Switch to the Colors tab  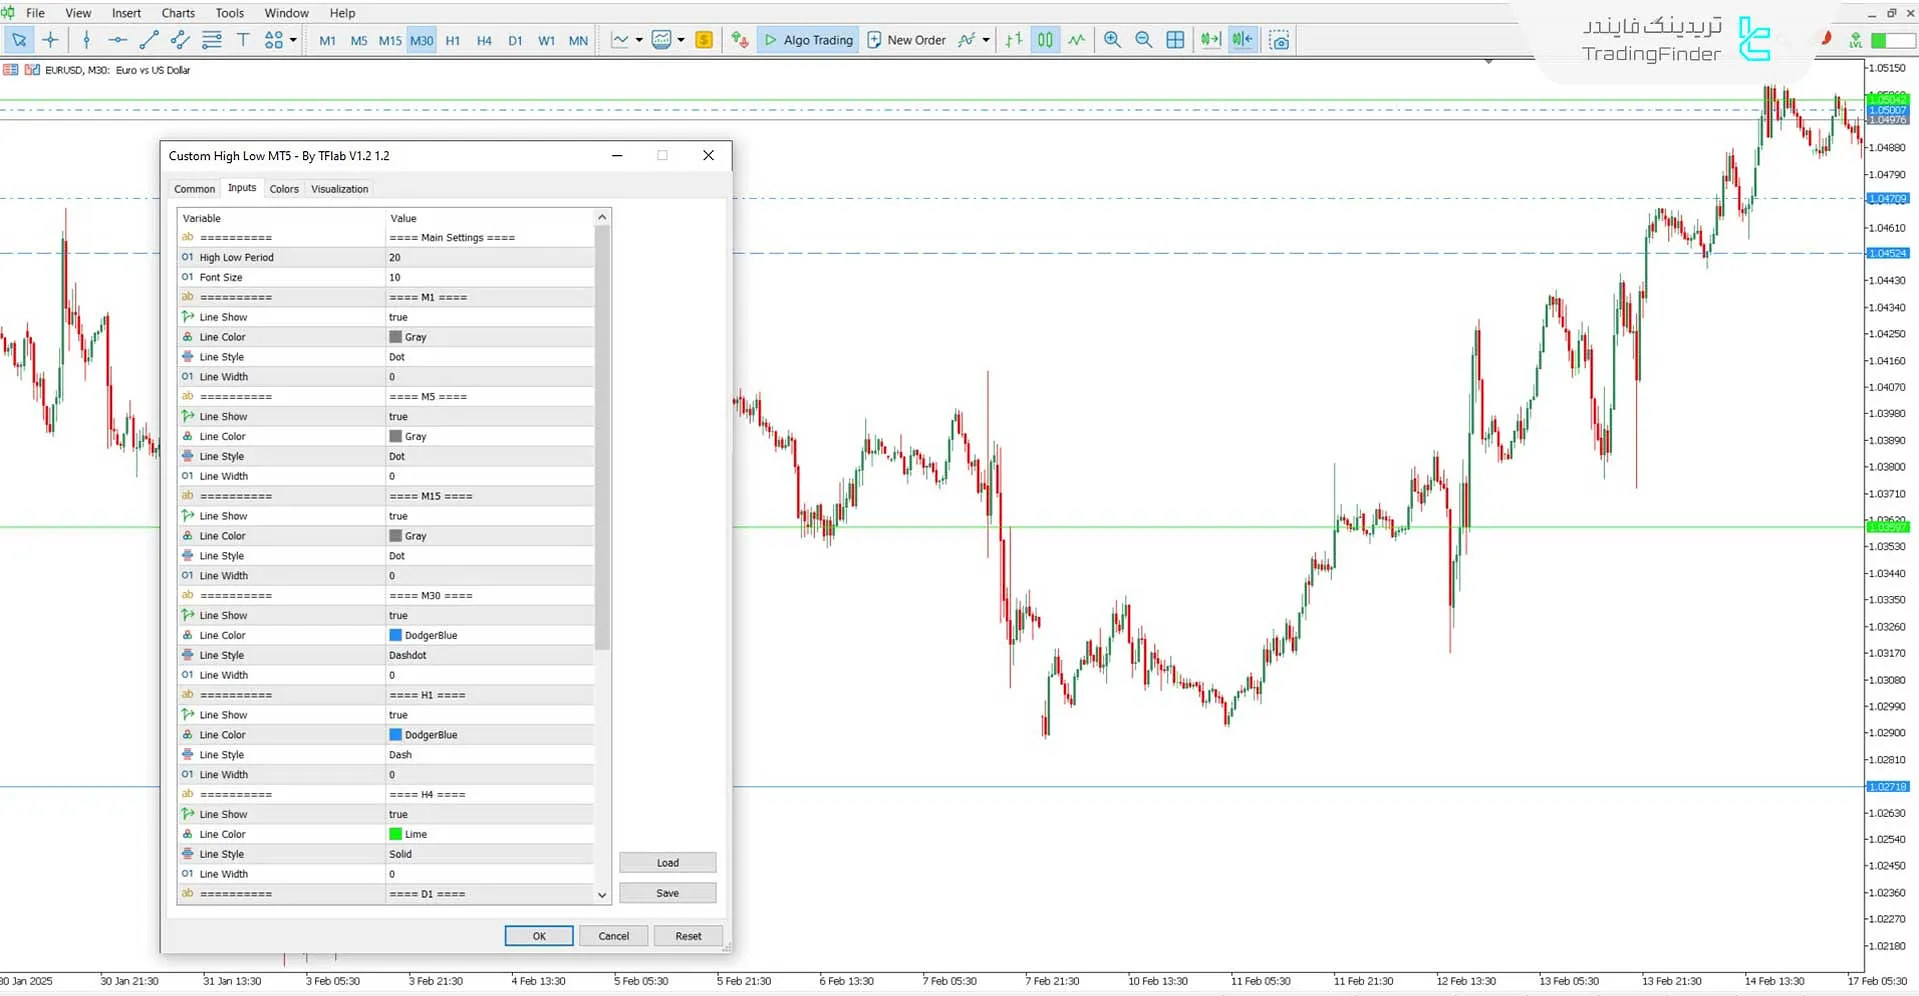point(284,188)
